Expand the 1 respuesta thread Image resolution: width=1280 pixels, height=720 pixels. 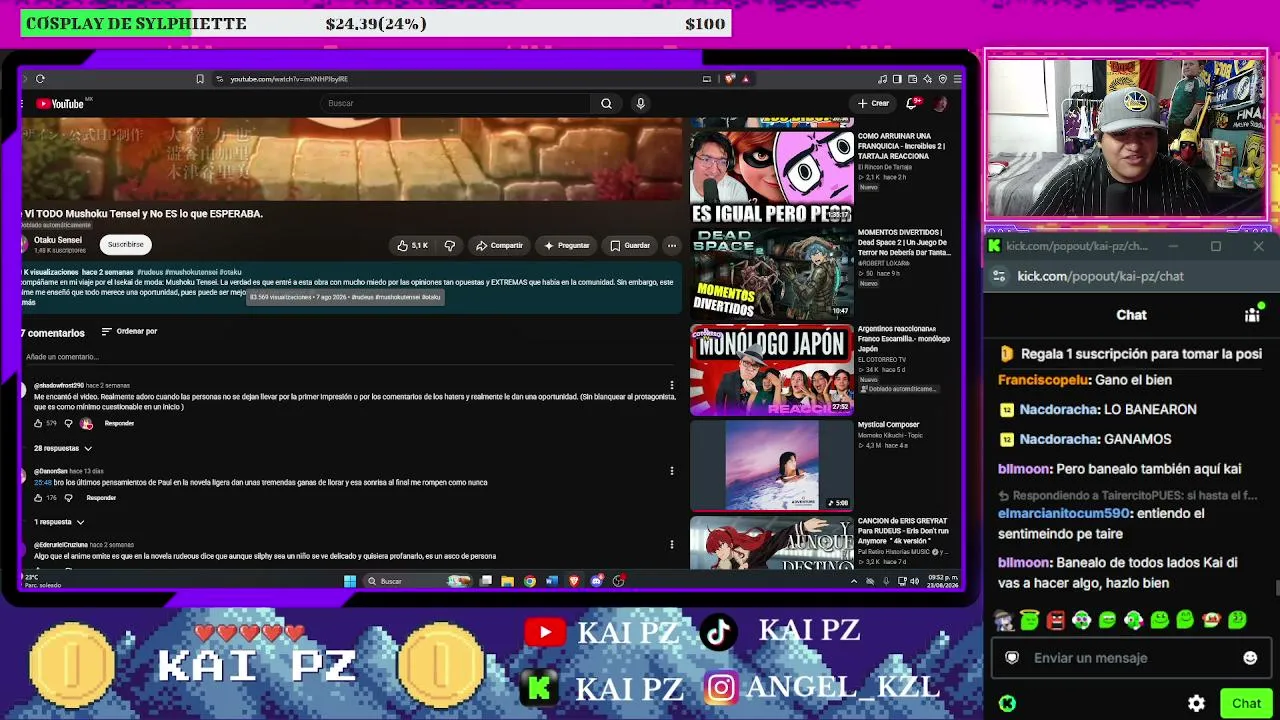click(x=59, y=522)
